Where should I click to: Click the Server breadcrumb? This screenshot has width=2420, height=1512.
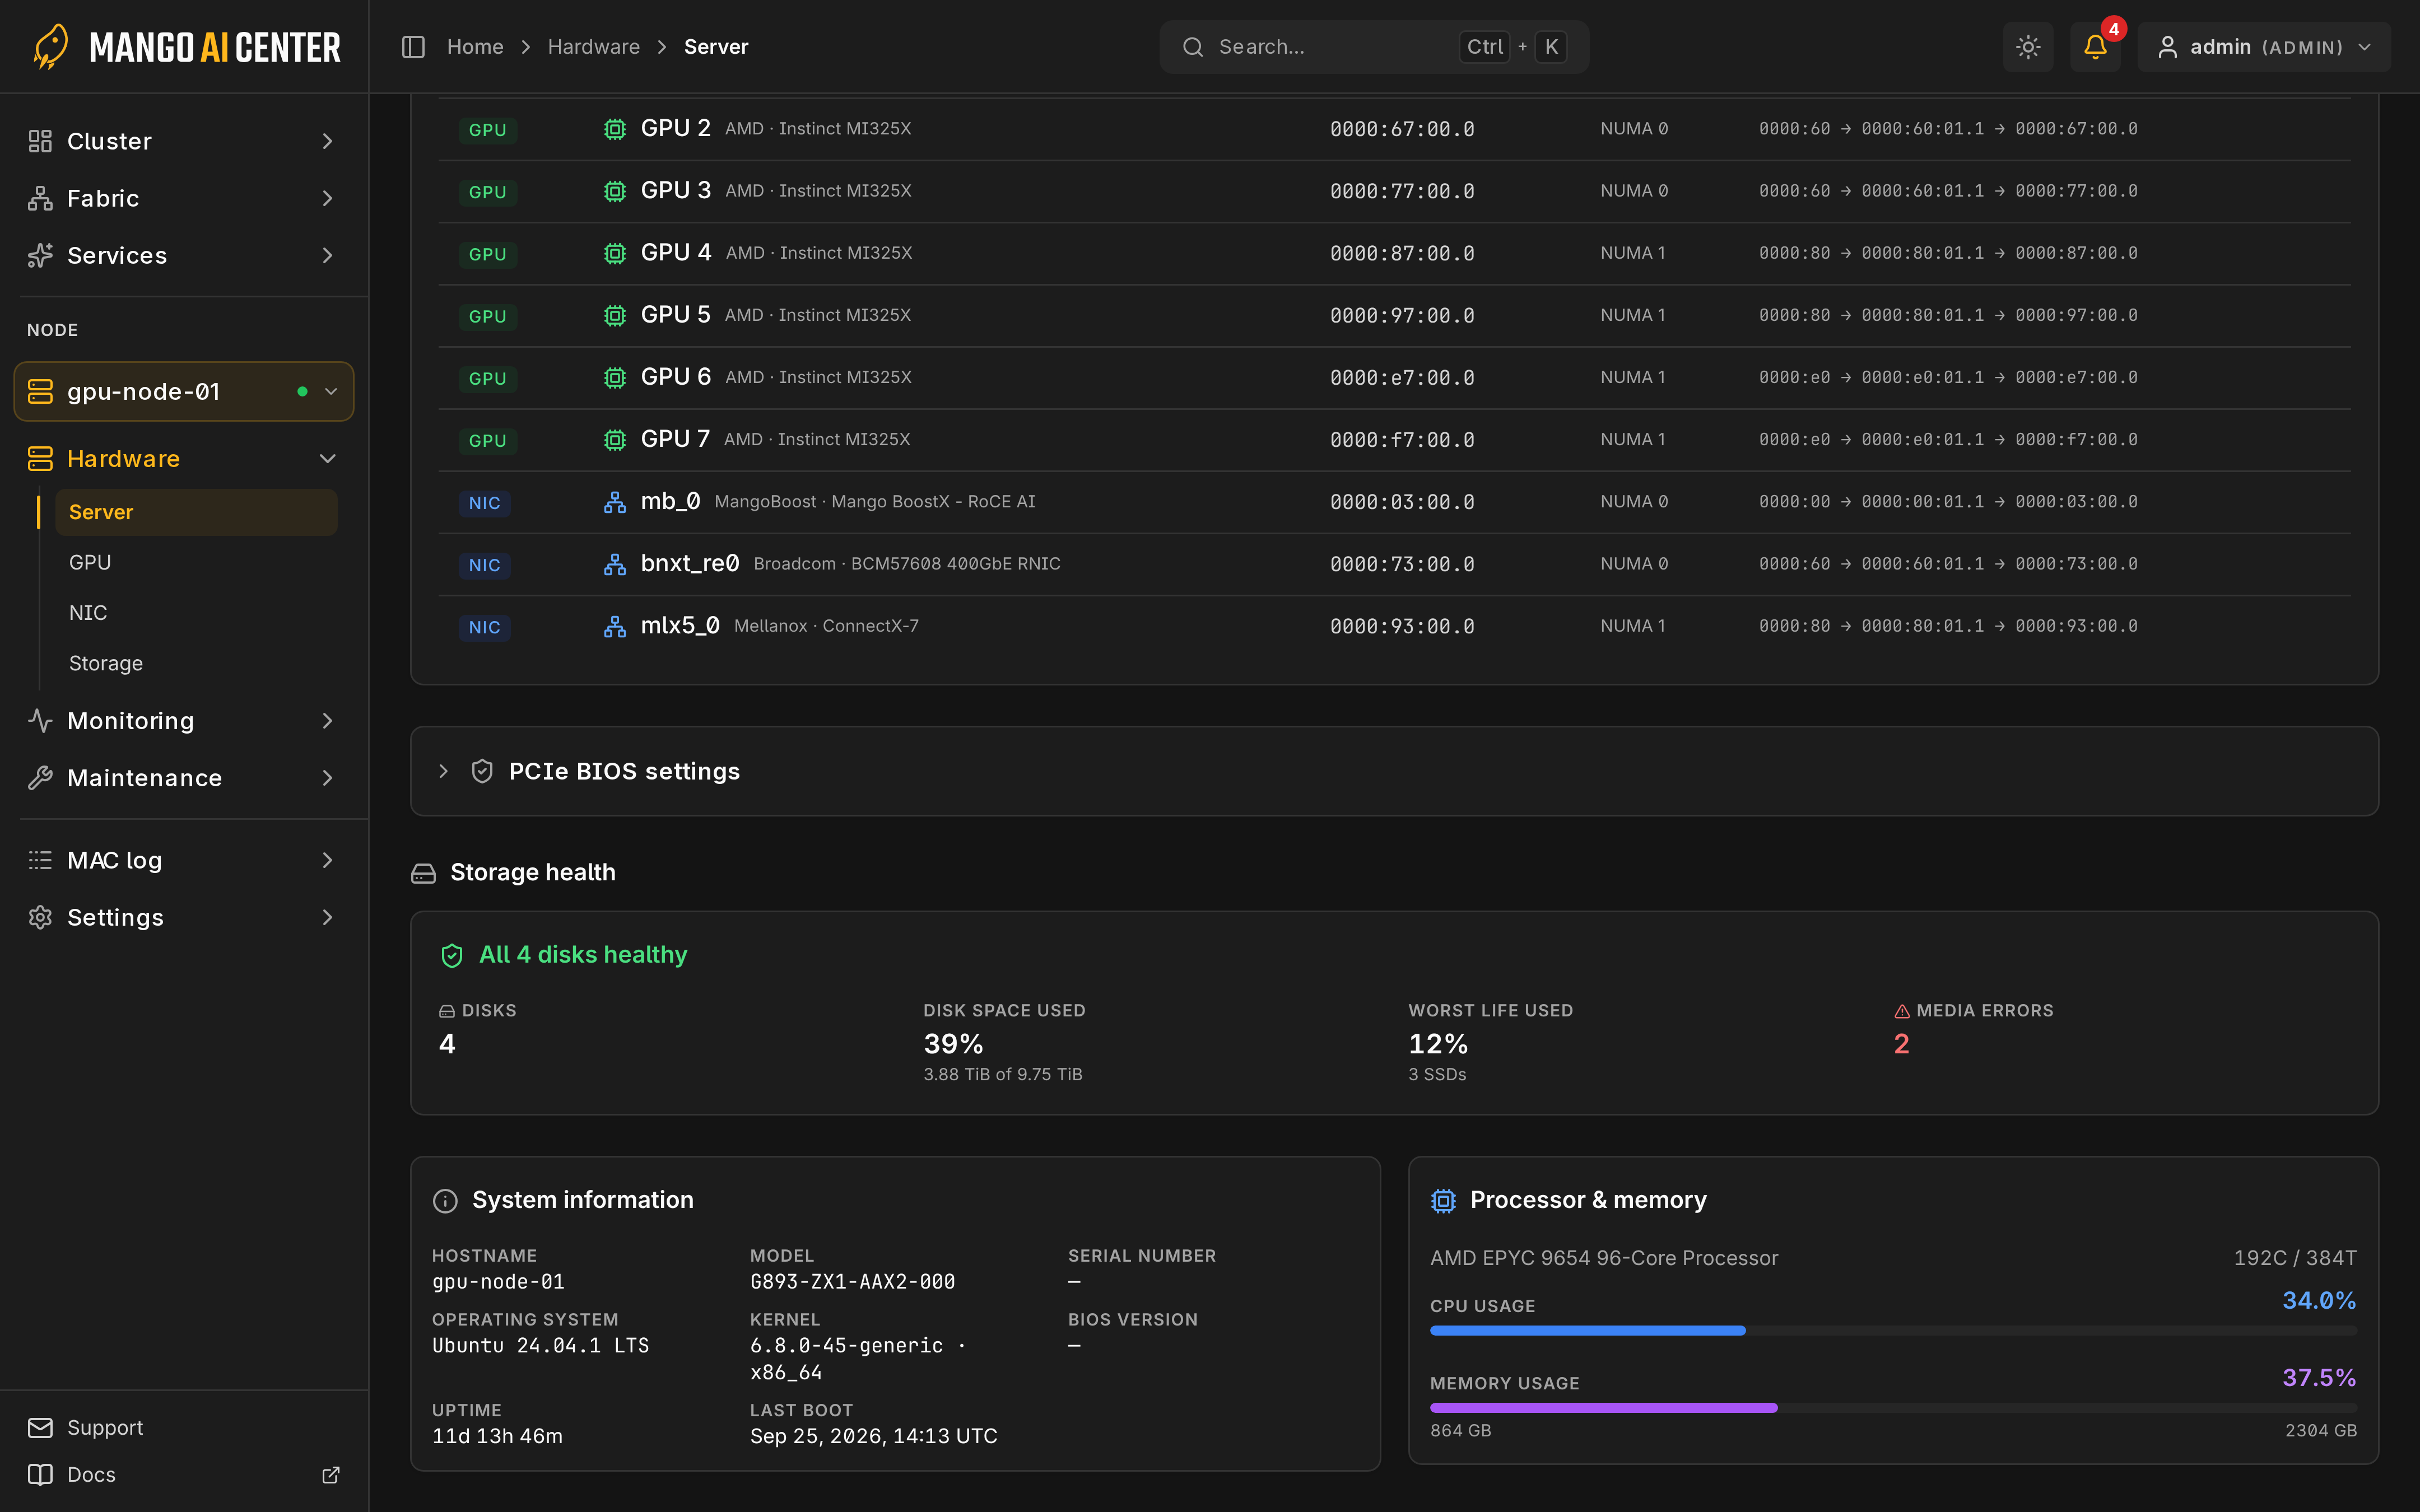point(716,47)
